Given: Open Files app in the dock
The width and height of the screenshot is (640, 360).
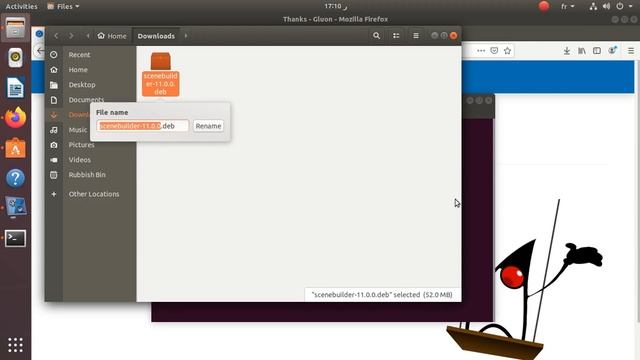Looking at the screenshot, I should click(x=15, y=28).
